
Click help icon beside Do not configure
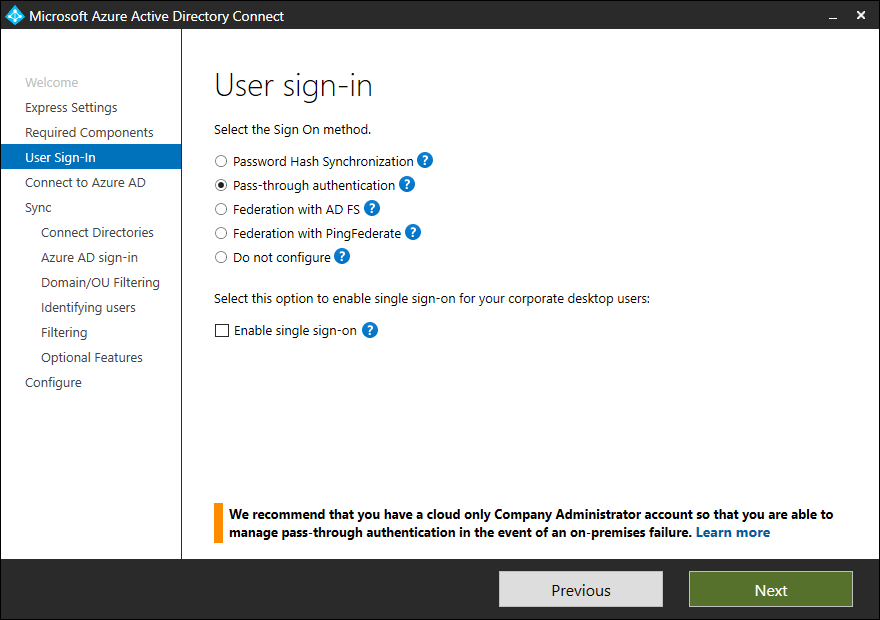point(342,256)
